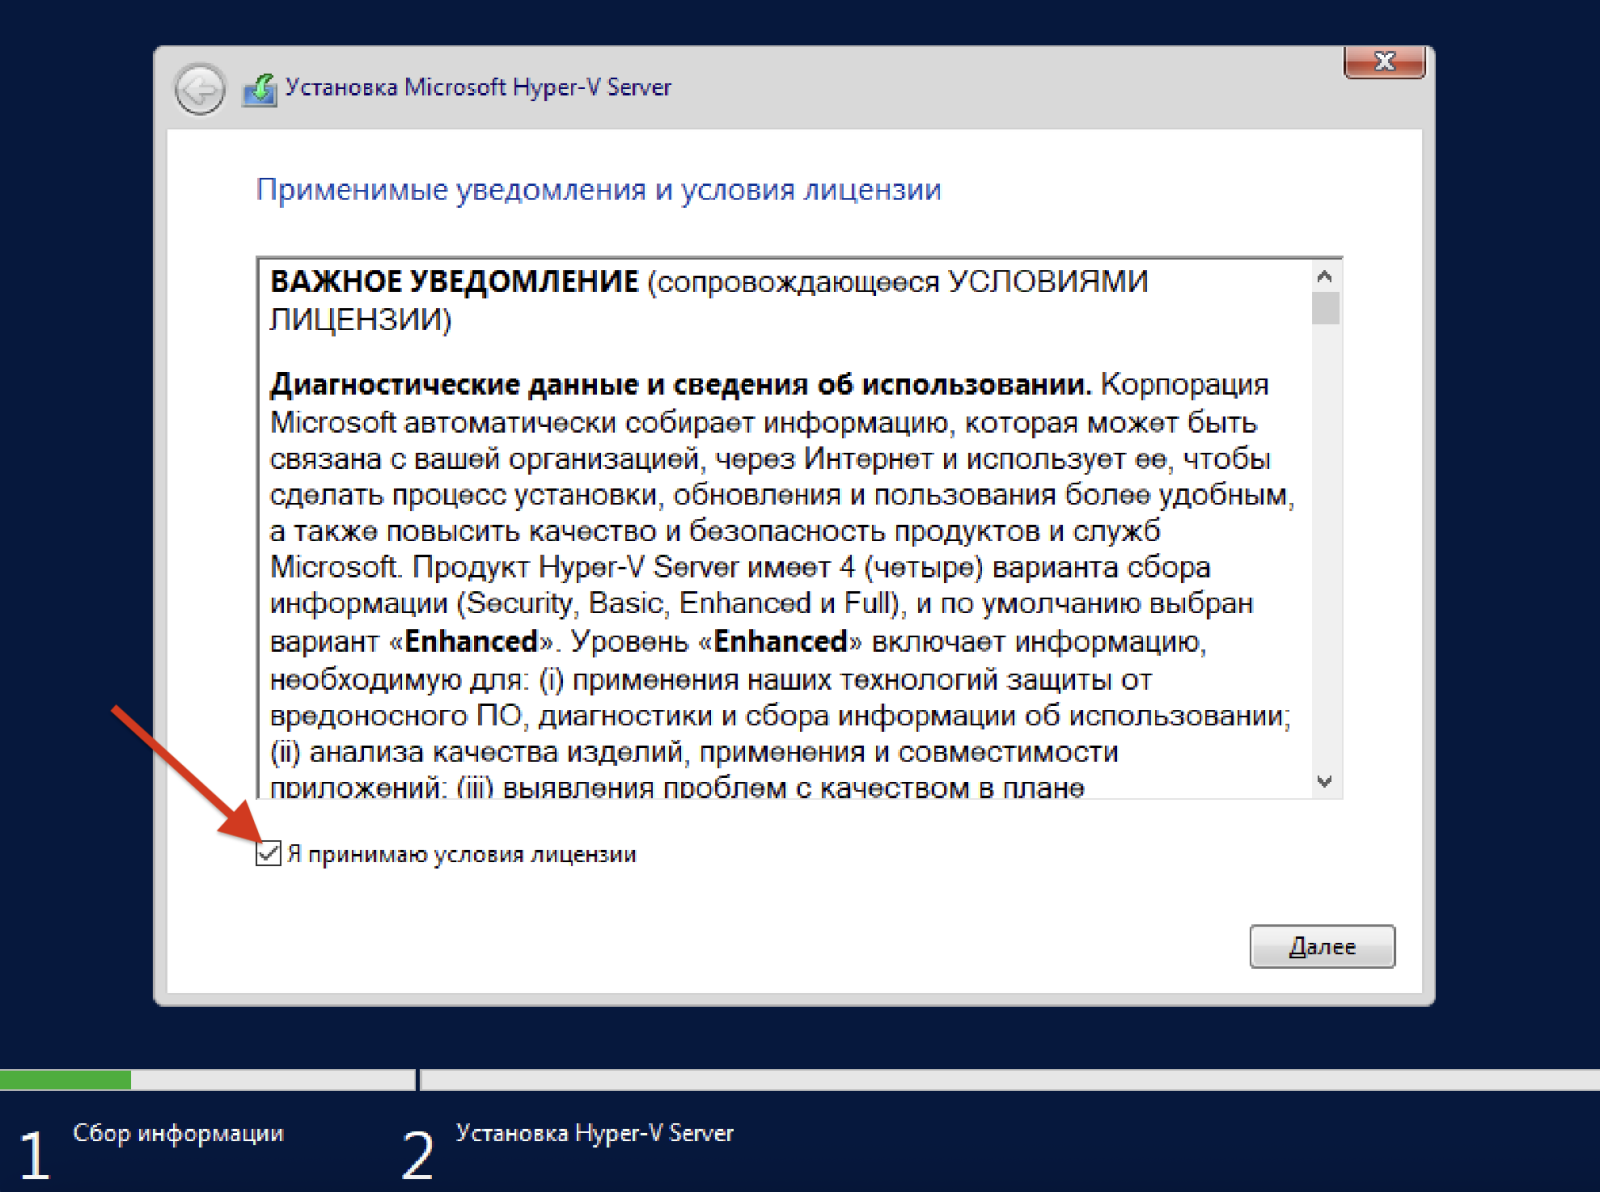Click the scrollbar thumb of the license text
Image resolution: width=1600 pixels, height=1192 pixels.
[1325, 308]
